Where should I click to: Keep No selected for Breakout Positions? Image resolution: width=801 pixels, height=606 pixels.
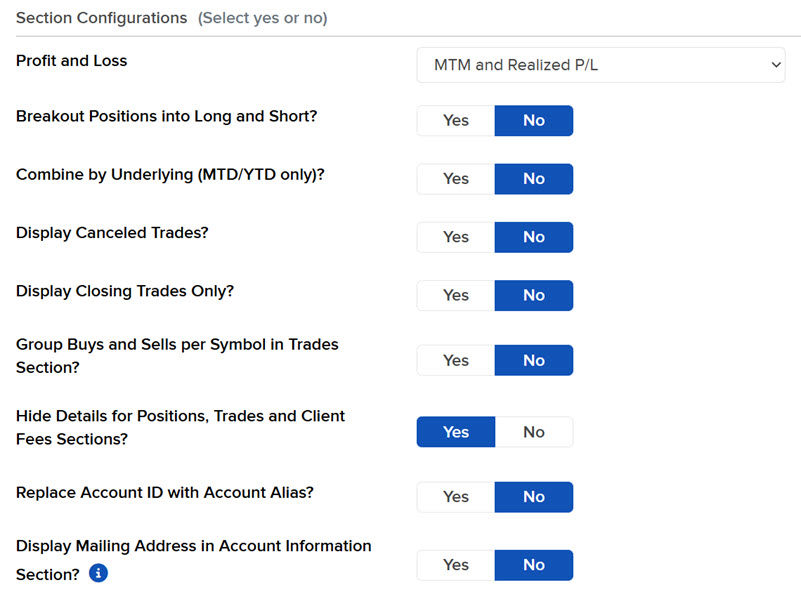[x=534, y=120]
